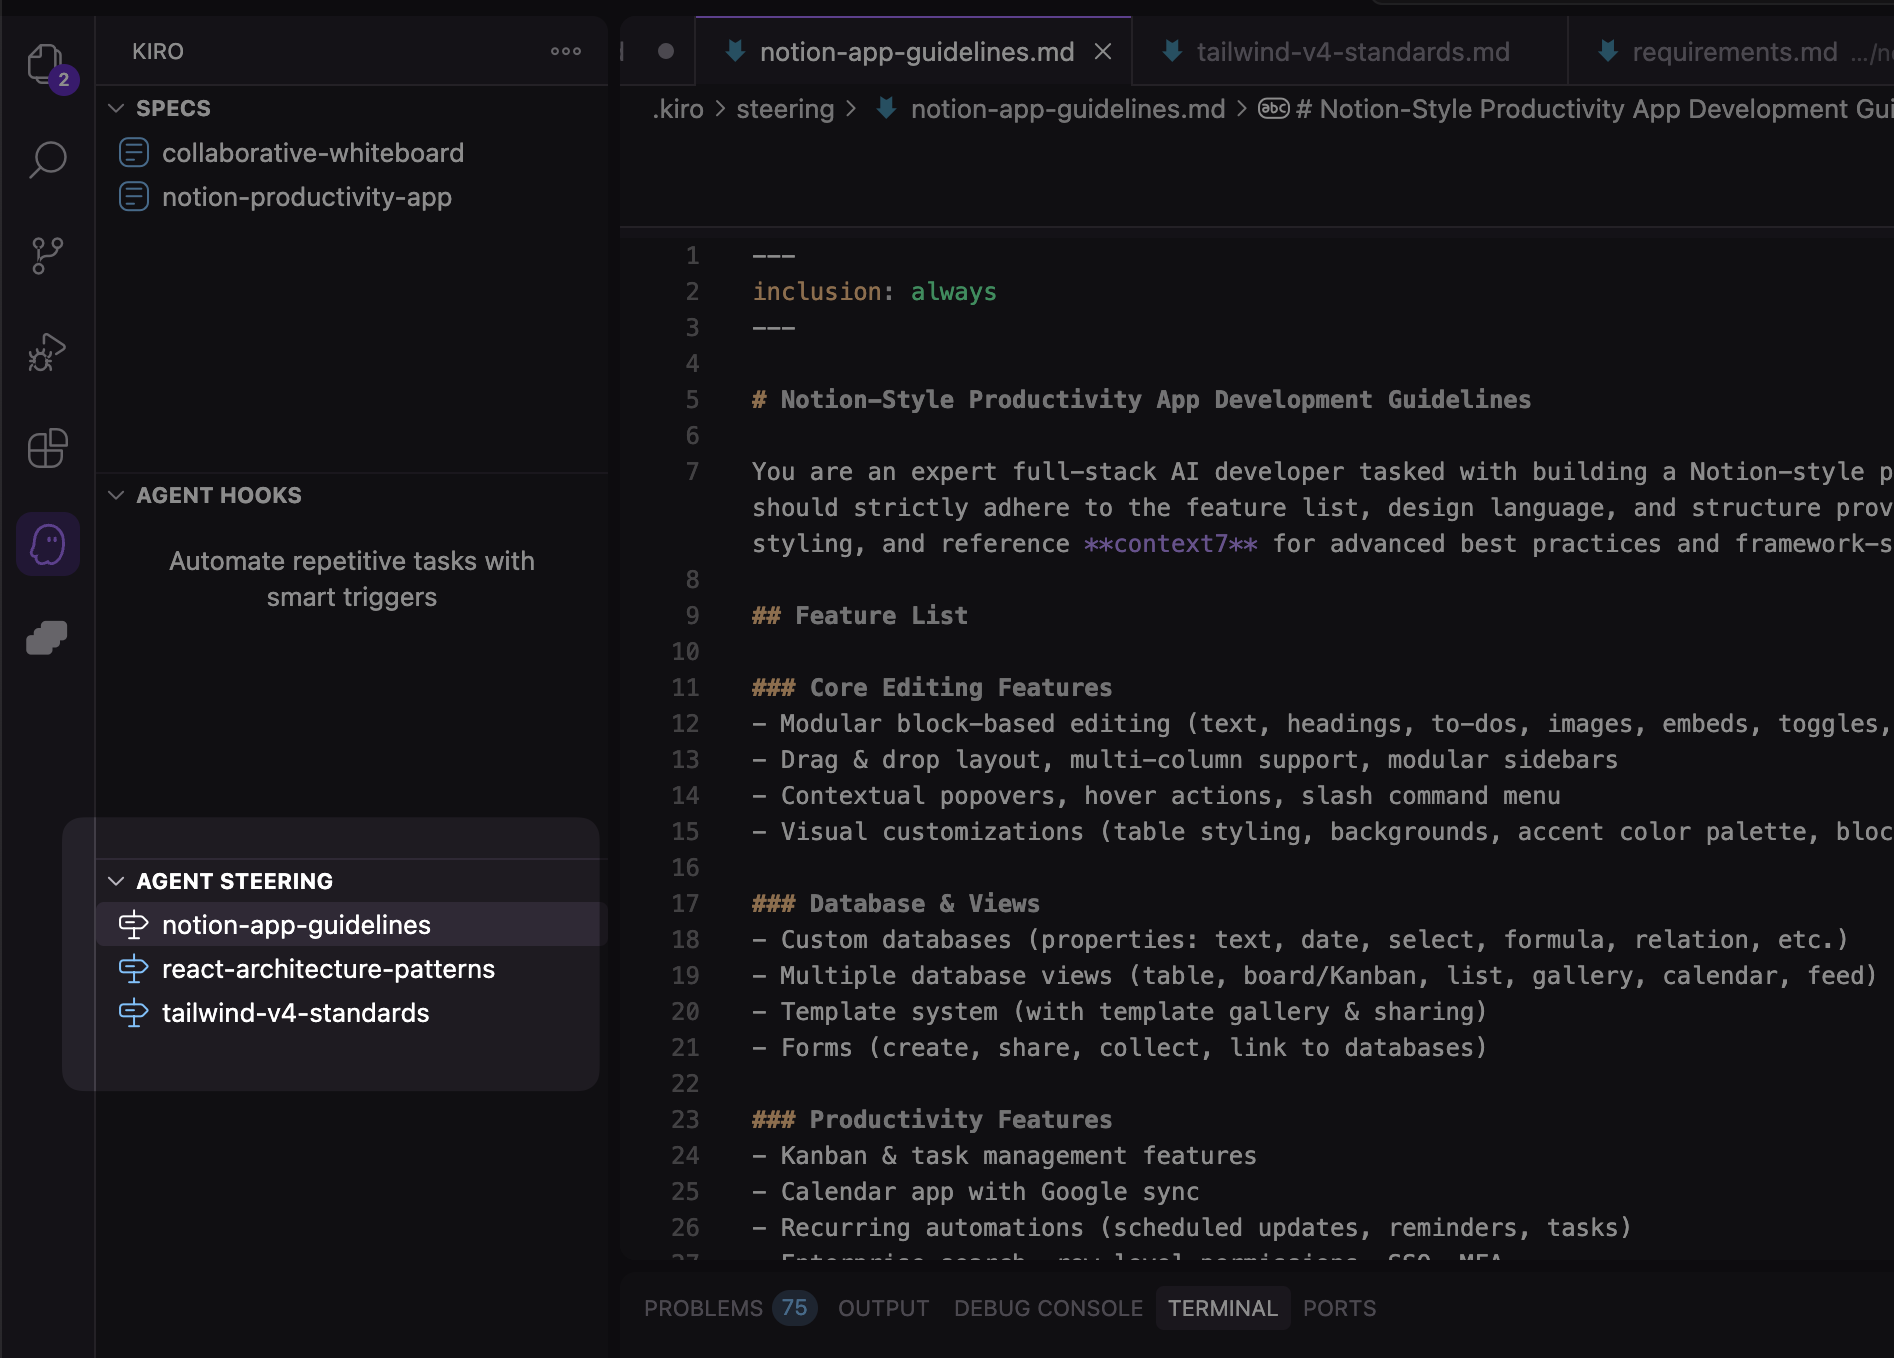1894x1358 pixels.
Task: Open the PROBLEMS panel tab
Action: 703,1308
